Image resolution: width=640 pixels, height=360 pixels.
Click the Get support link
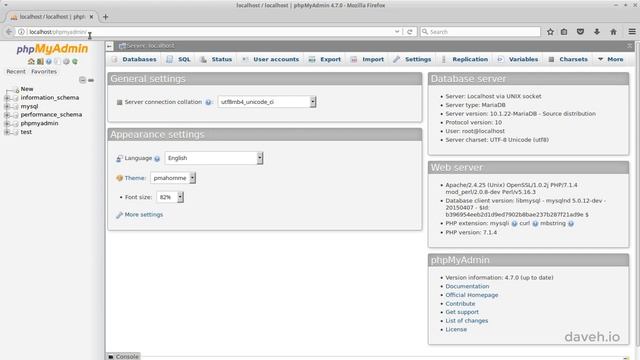click(462, 312)
